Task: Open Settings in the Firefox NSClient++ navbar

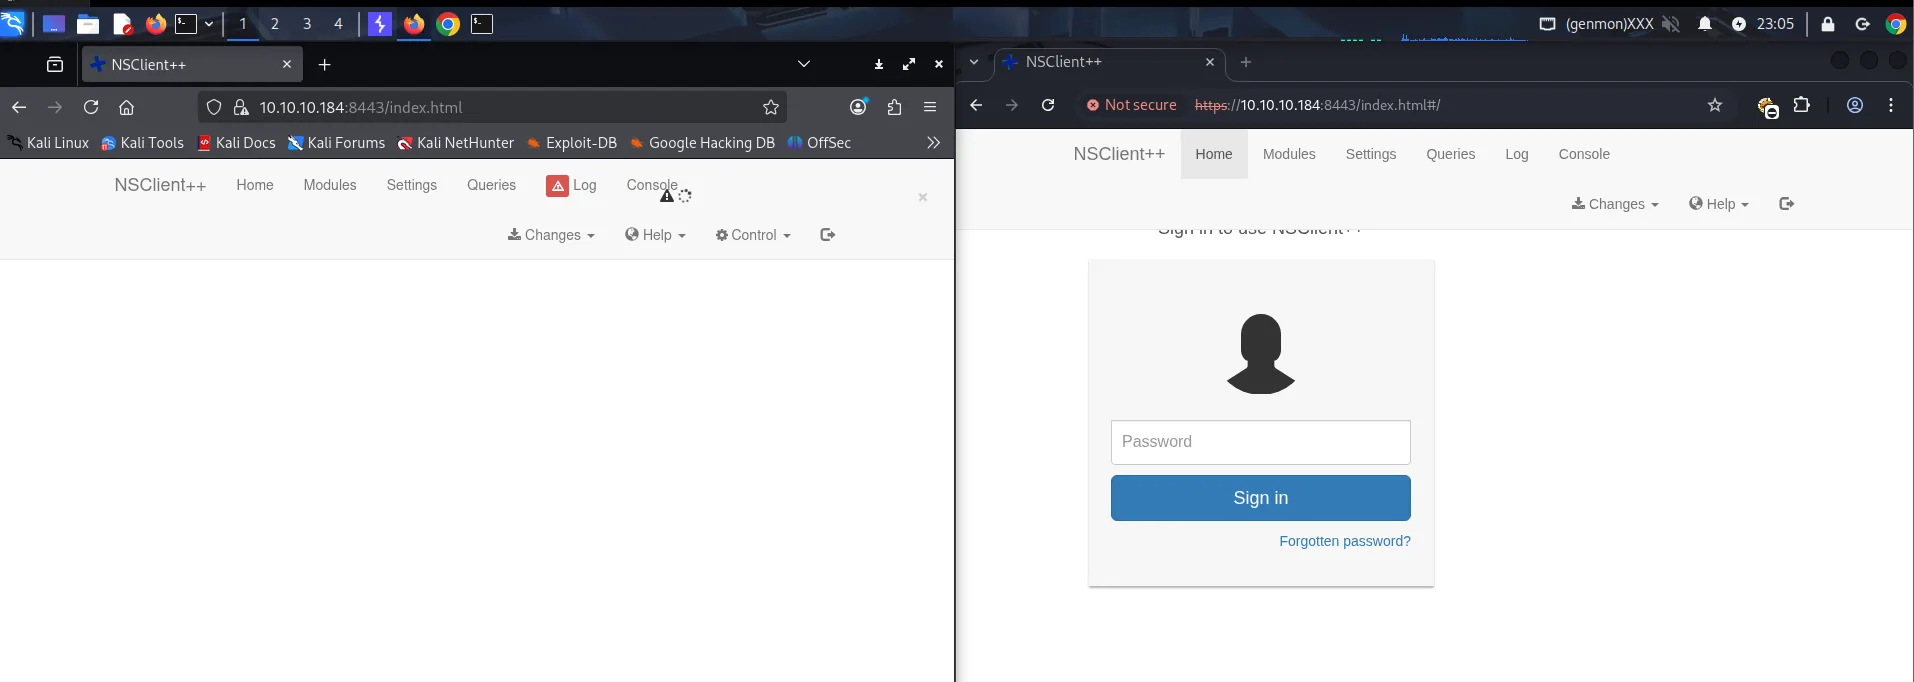Action: tap(412, 185)
